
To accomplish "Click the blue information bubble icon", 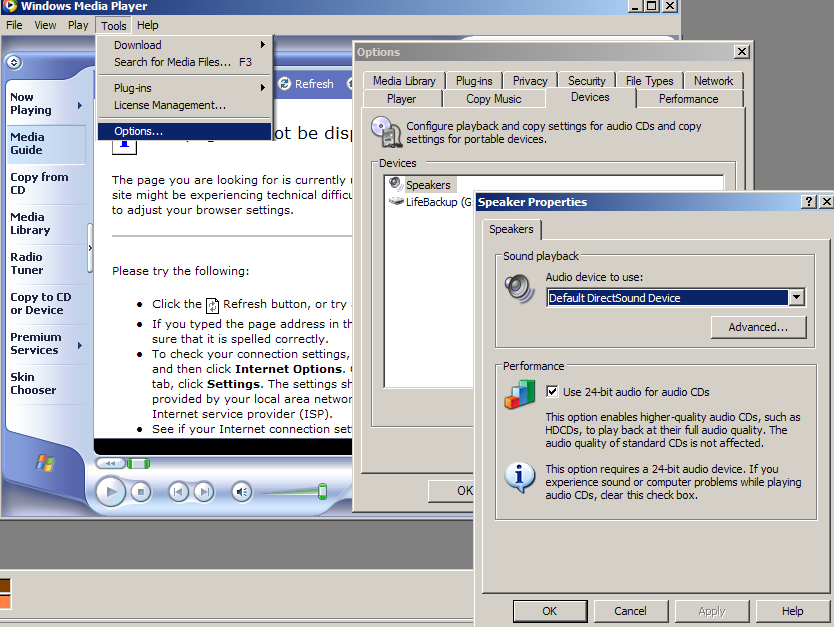I will [519, 477].
